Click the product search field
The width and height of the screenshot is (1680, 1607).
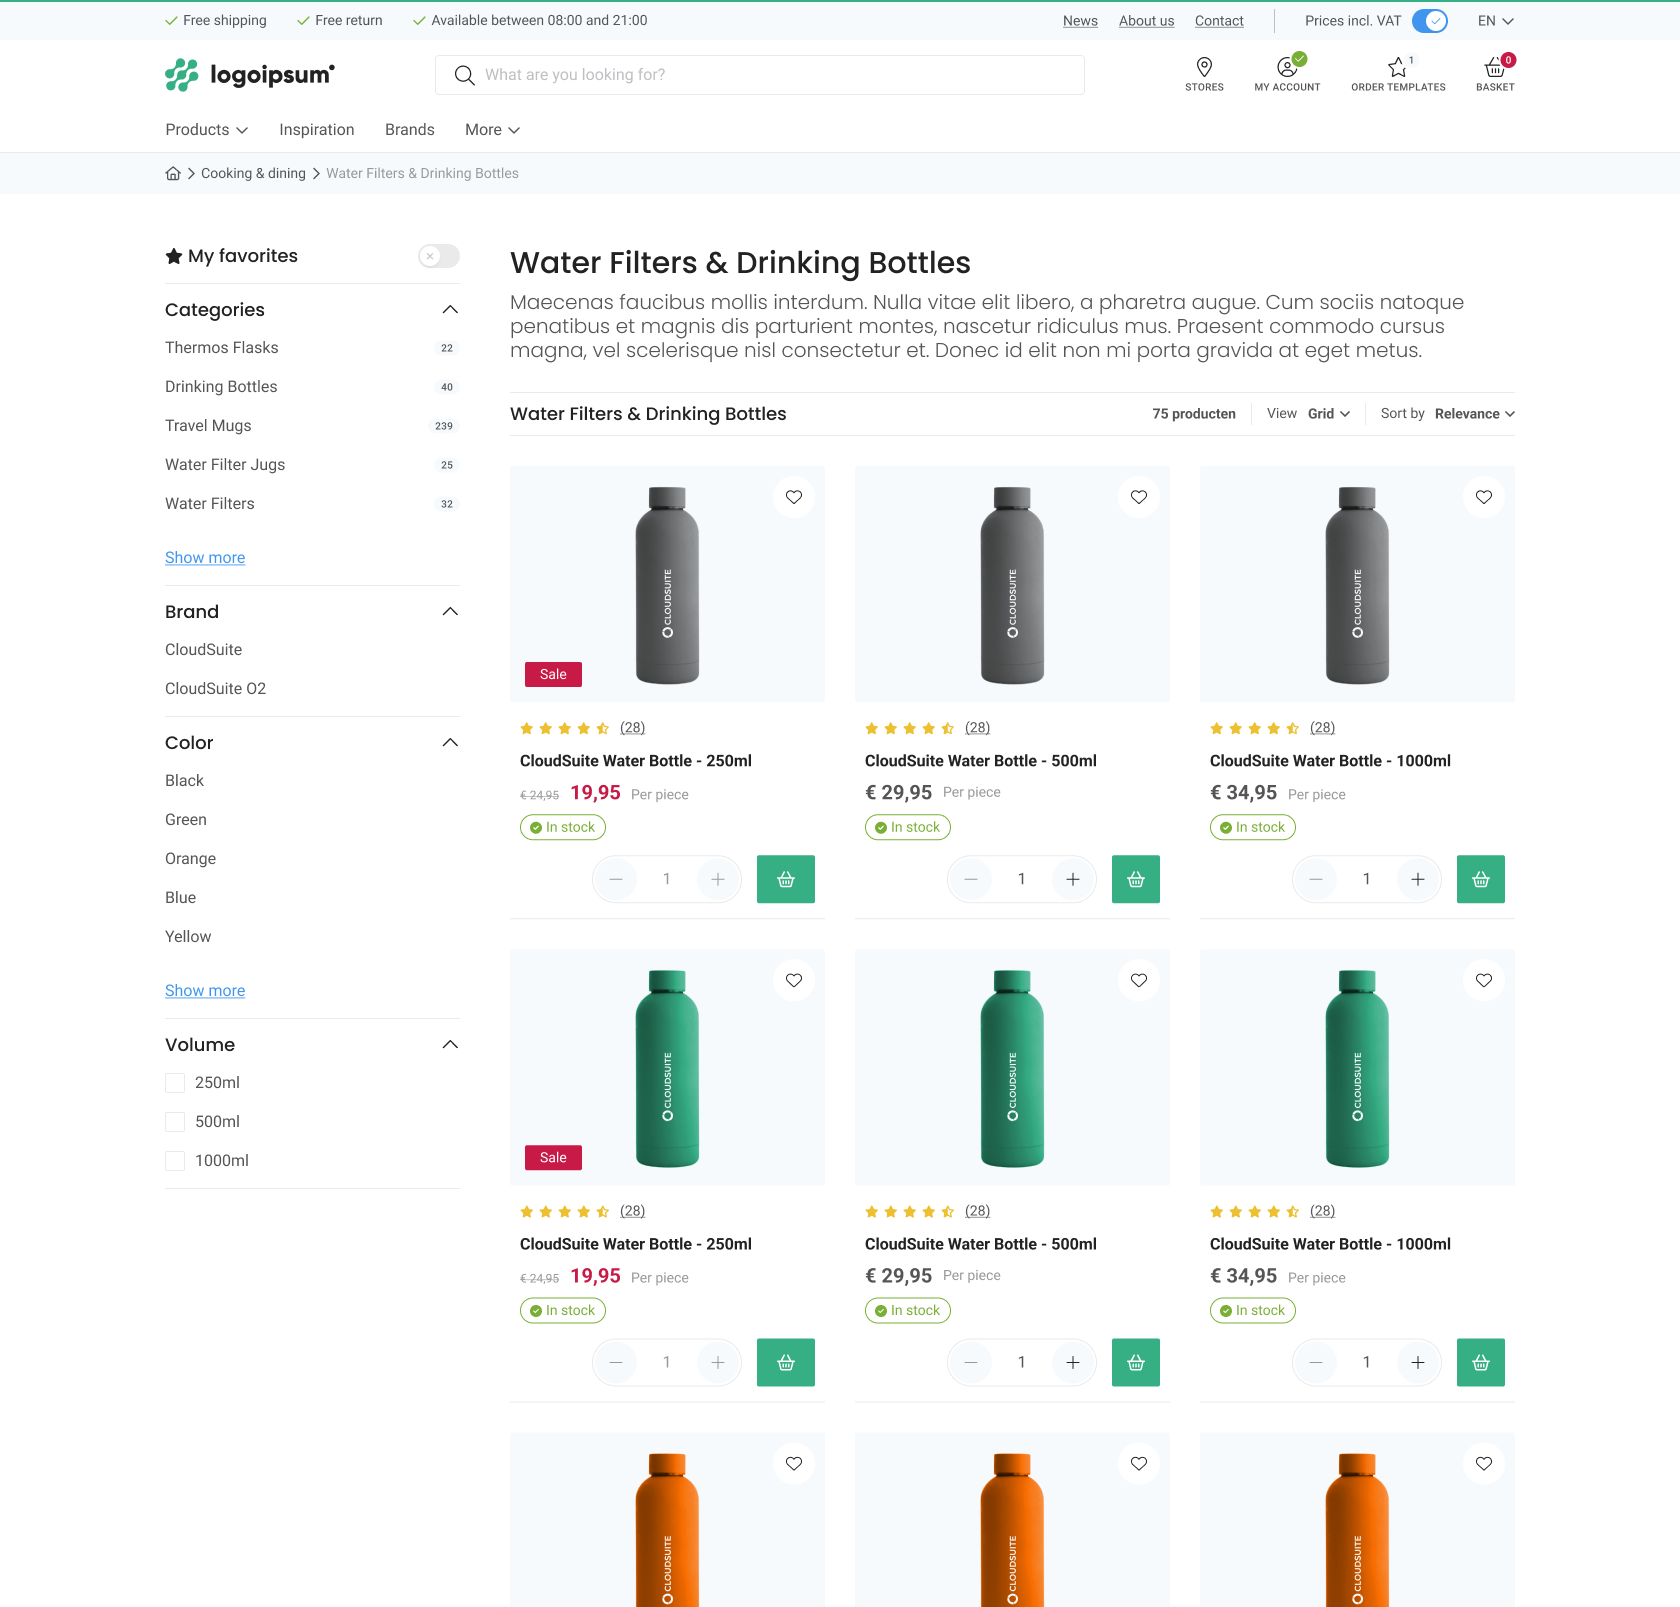pos(760,75)
